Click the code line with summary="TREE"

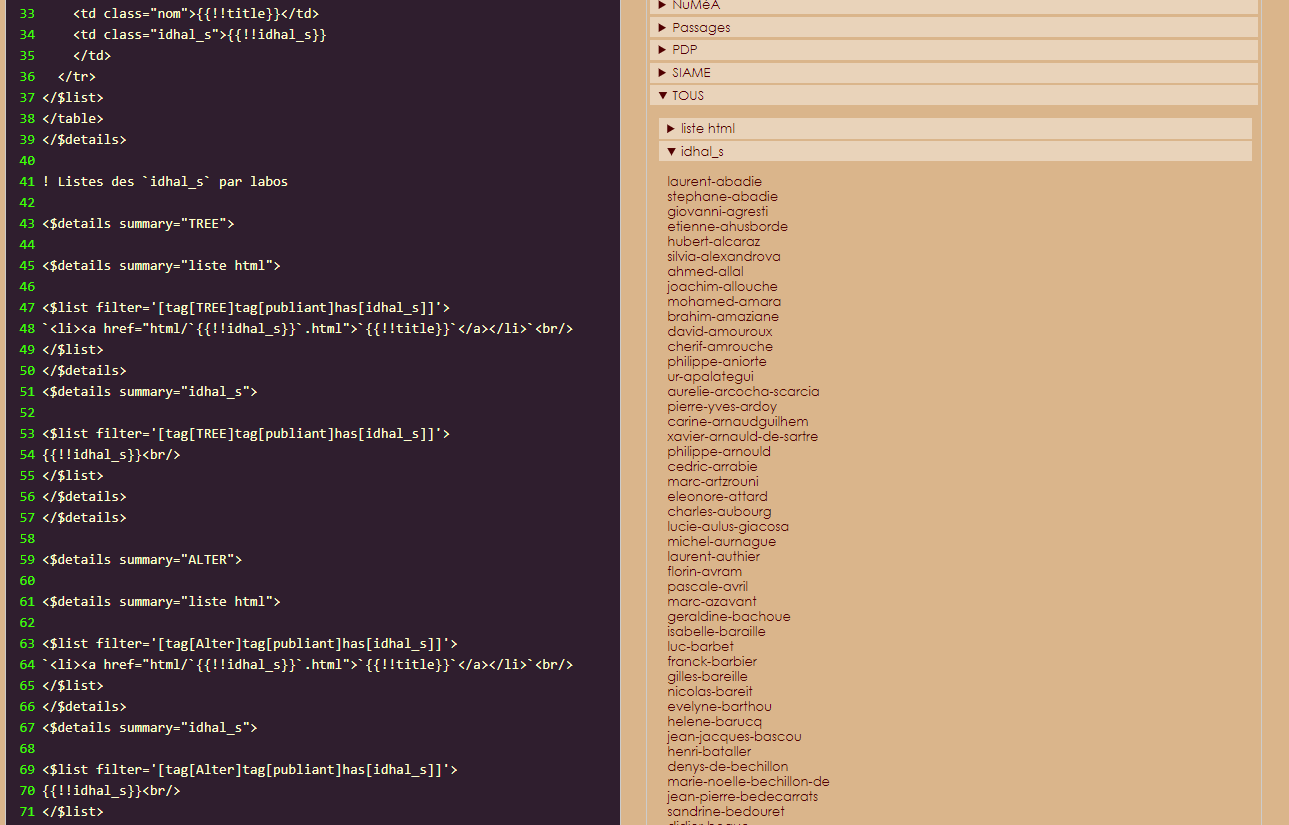pyautogui.click(x=138, y=224)
